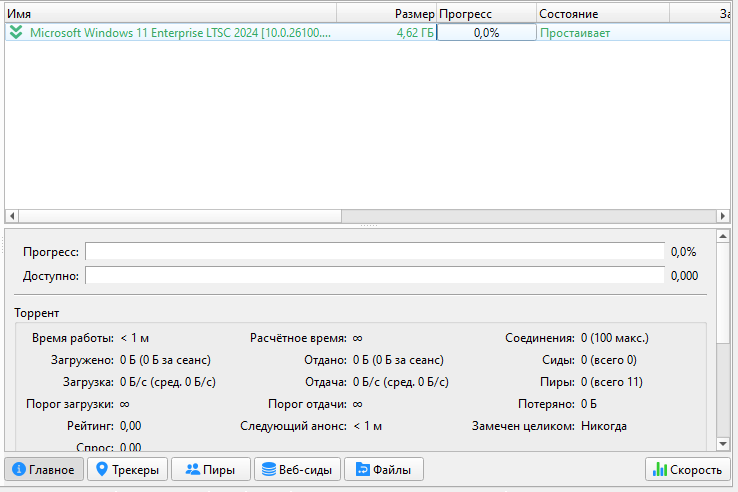Viewport: 738px width, 492px height.
Task: Click the Простаивает status text
Action: [x=575, y=33]
